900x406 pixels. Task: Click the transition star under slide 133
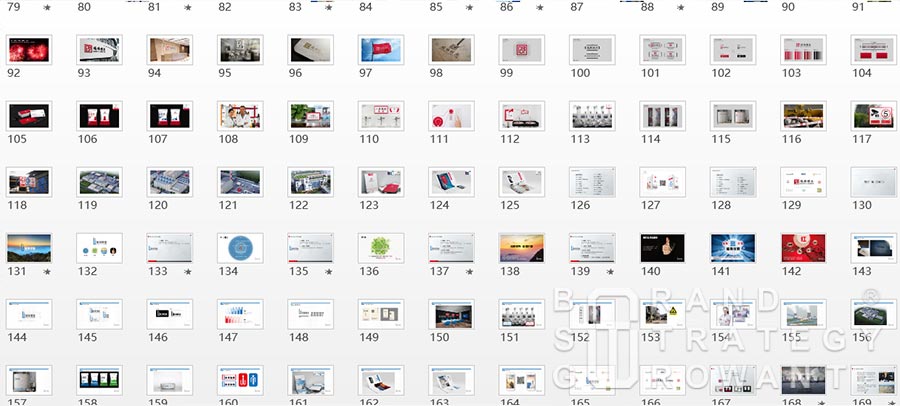point(188,272)
